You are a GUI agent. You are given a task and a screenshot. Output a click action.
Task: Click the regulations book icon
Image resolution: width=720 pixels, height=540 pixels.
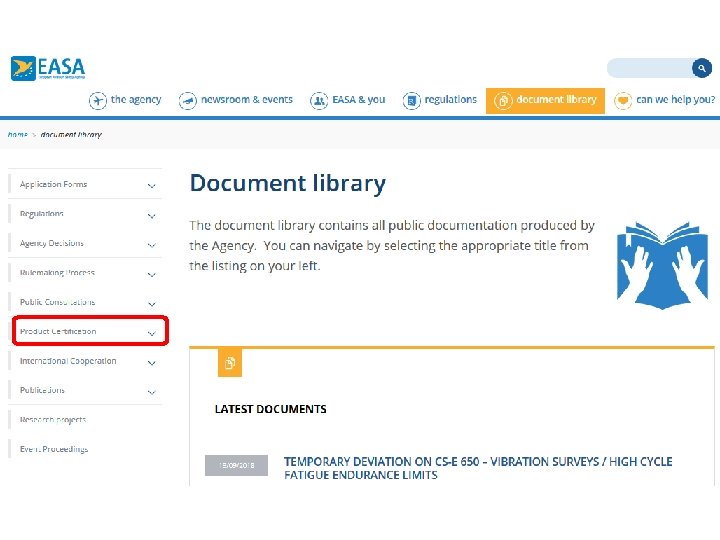point(411,100)
